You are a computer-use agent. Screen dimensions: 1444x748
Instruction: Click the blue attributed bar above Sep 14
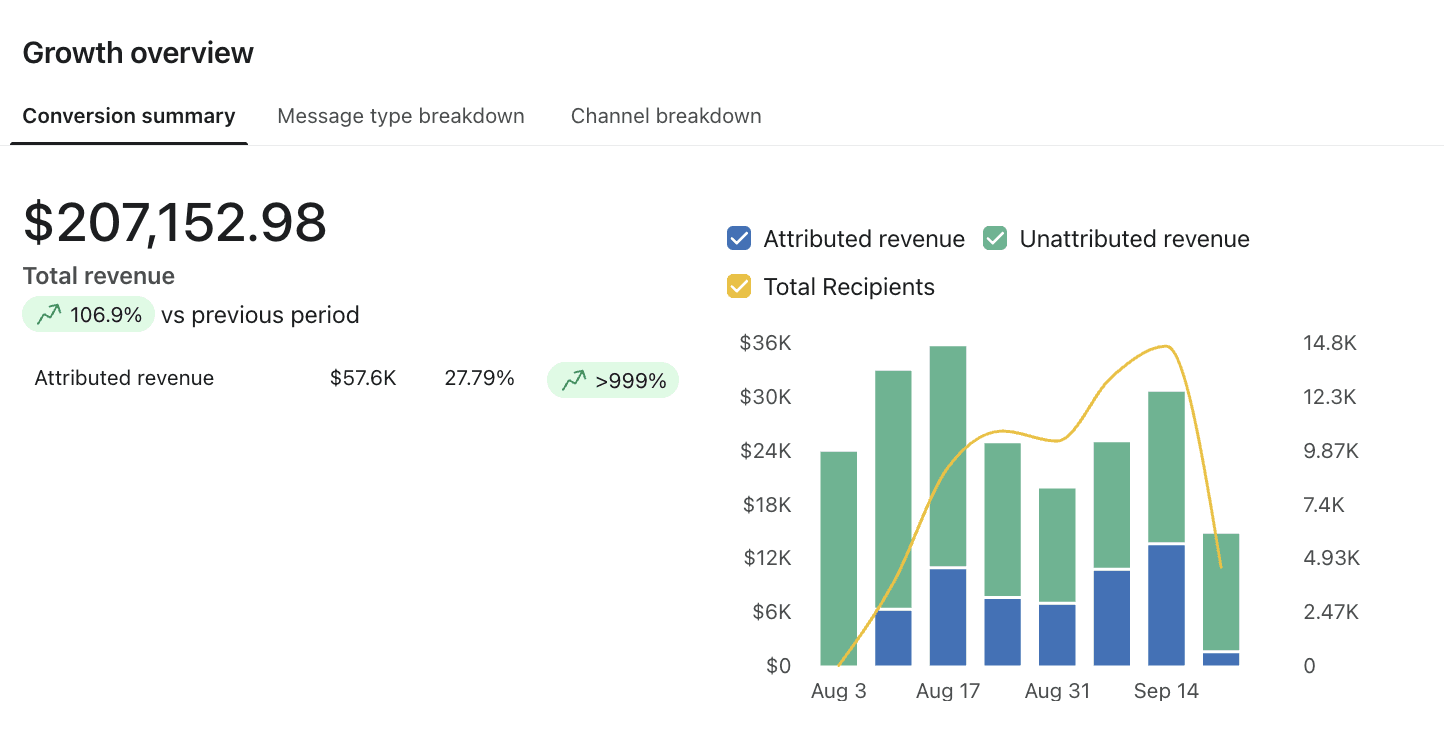(1167, 605)
